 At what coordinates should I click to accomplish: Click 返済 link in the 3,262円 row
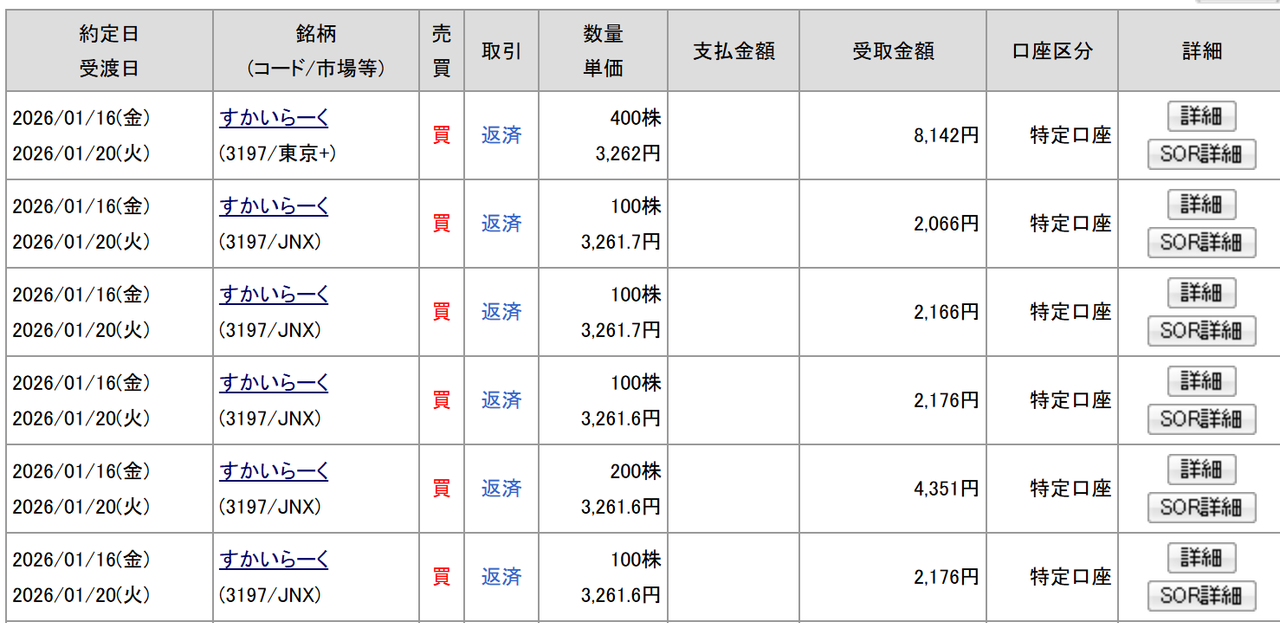pyautogui.click(x=501, y=135)
